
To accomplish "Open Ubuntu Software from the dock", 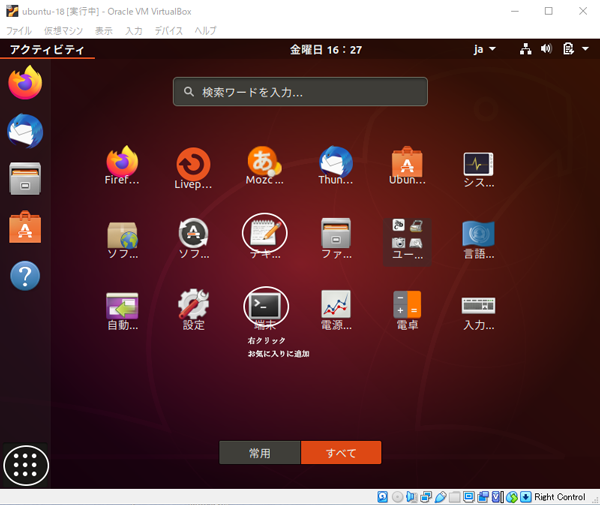I will 25,227.
